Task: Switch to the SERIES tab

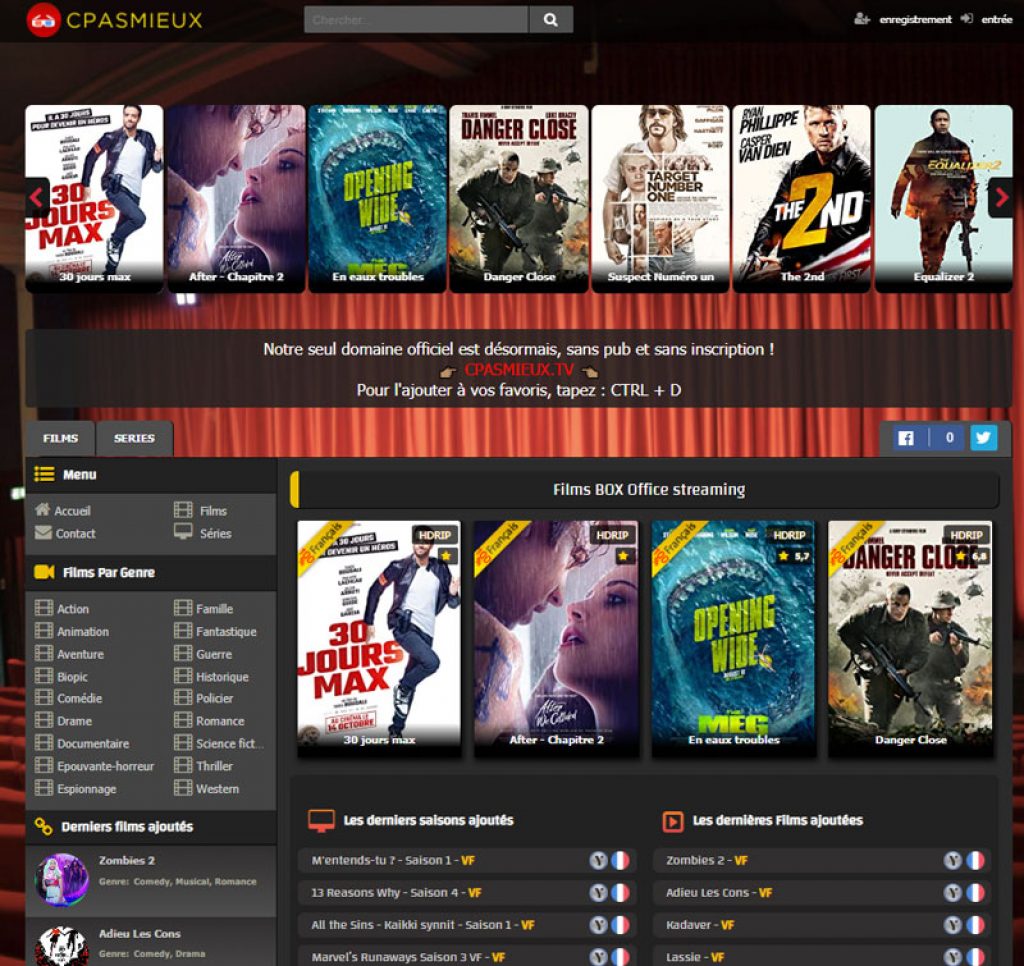Action: (x=134, y=438)
